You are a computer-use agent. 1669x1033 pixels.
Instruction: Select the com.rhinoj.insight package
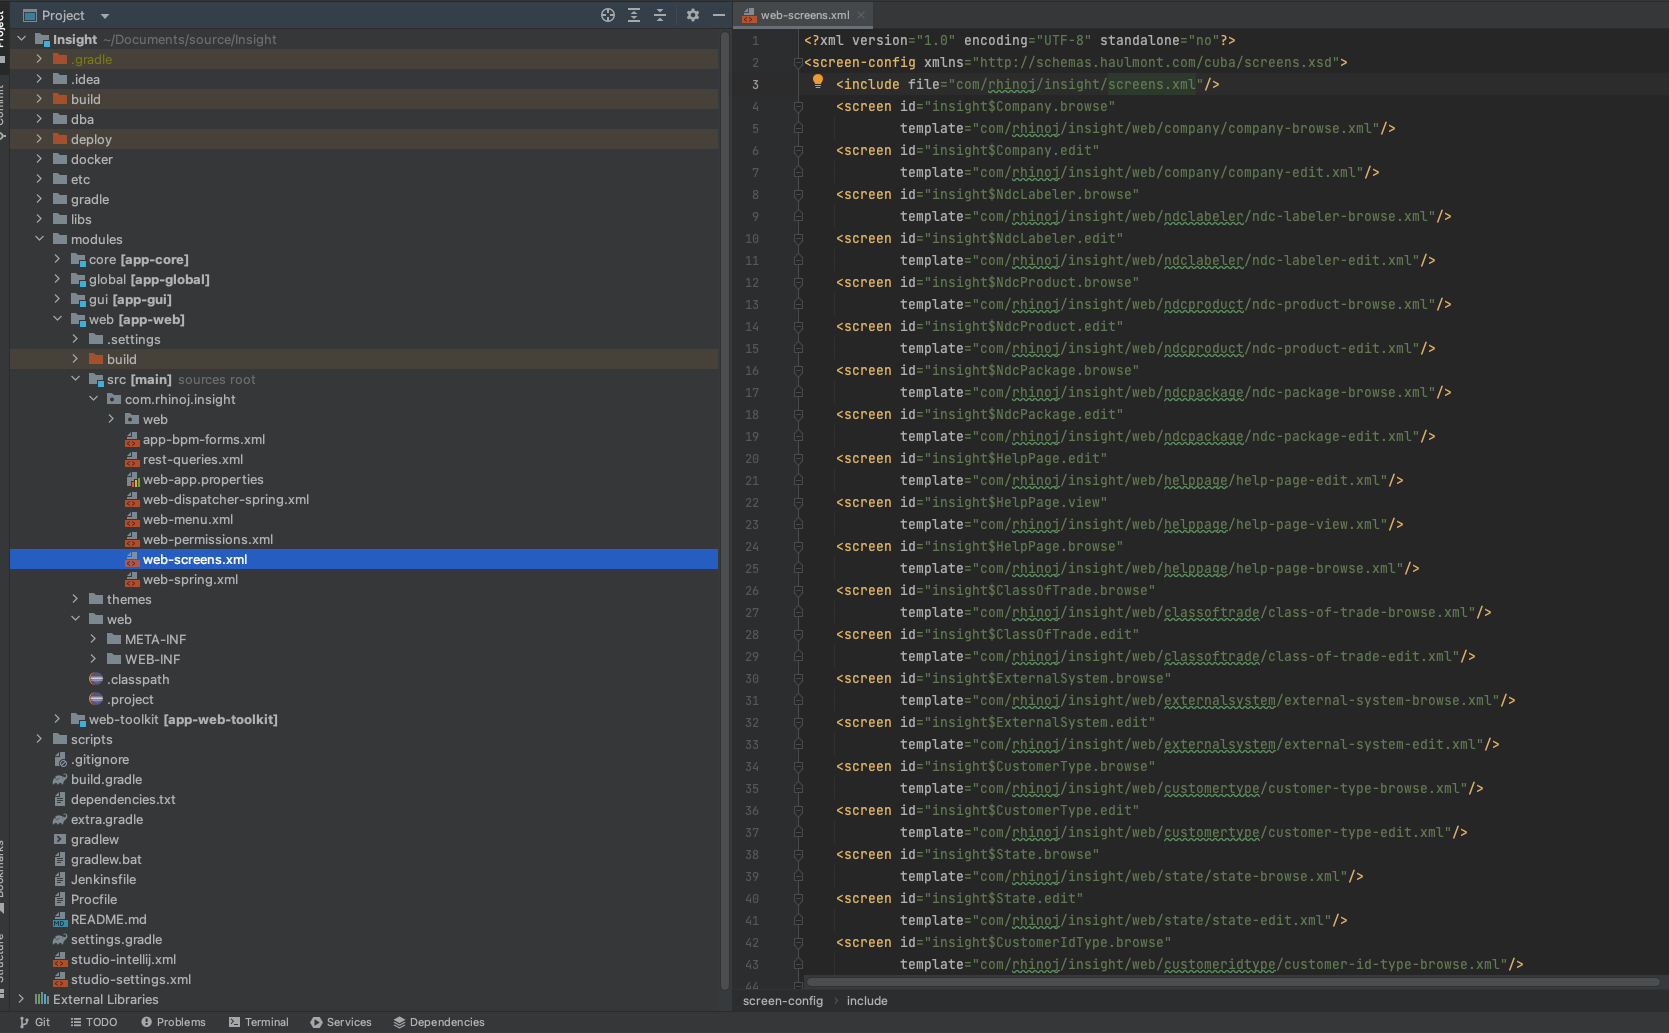pyautogui.click(x=180, y=400)
